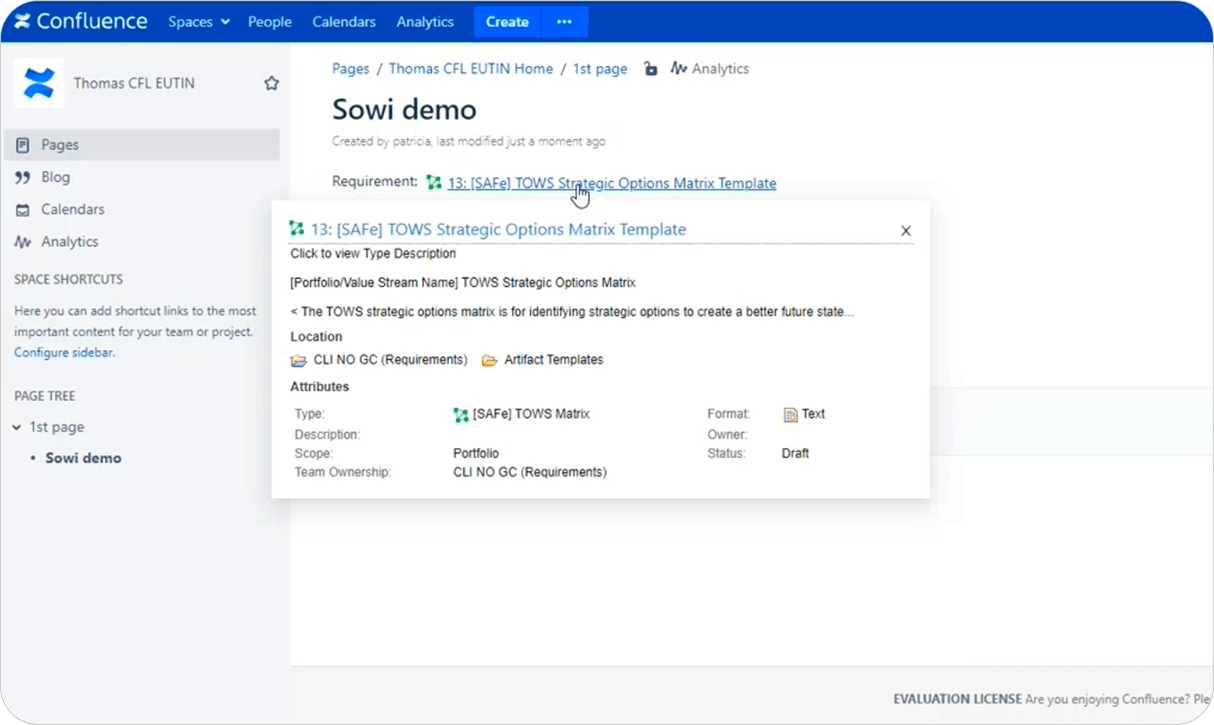Screen dimensions: 1214x725
Task: Open the Artifact Templates location
Action: pyautogui.click(x=554, y=360)
